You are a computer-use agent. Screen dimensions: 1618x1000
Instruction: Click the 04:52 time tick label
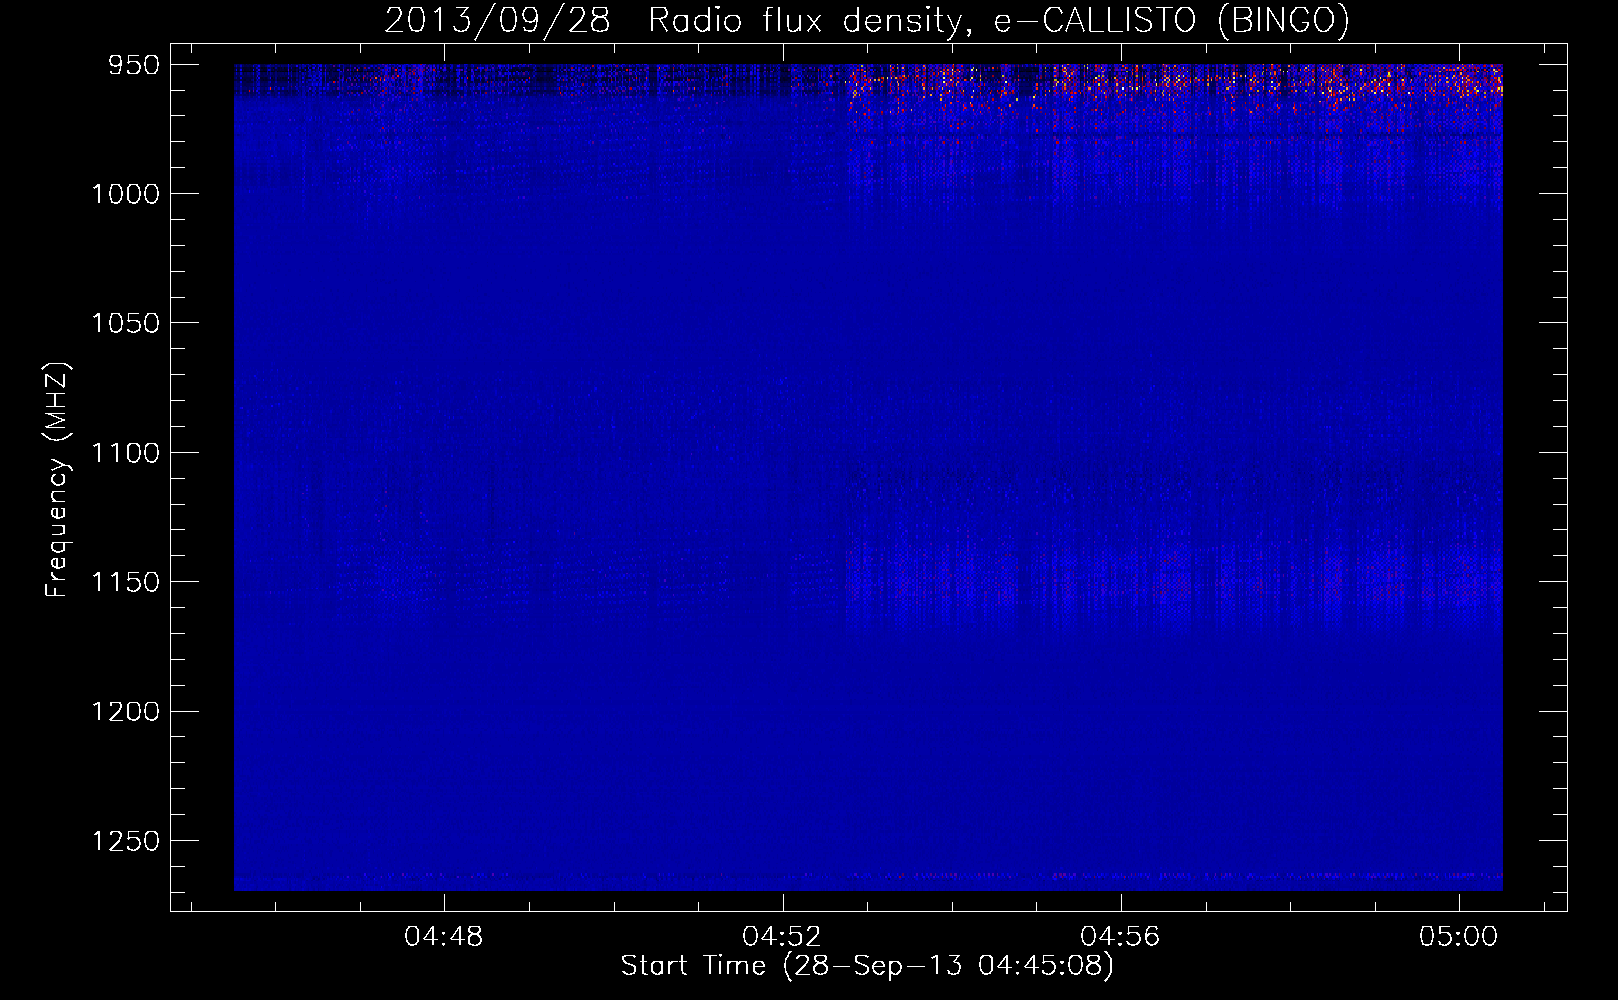(x=782, y=936)
